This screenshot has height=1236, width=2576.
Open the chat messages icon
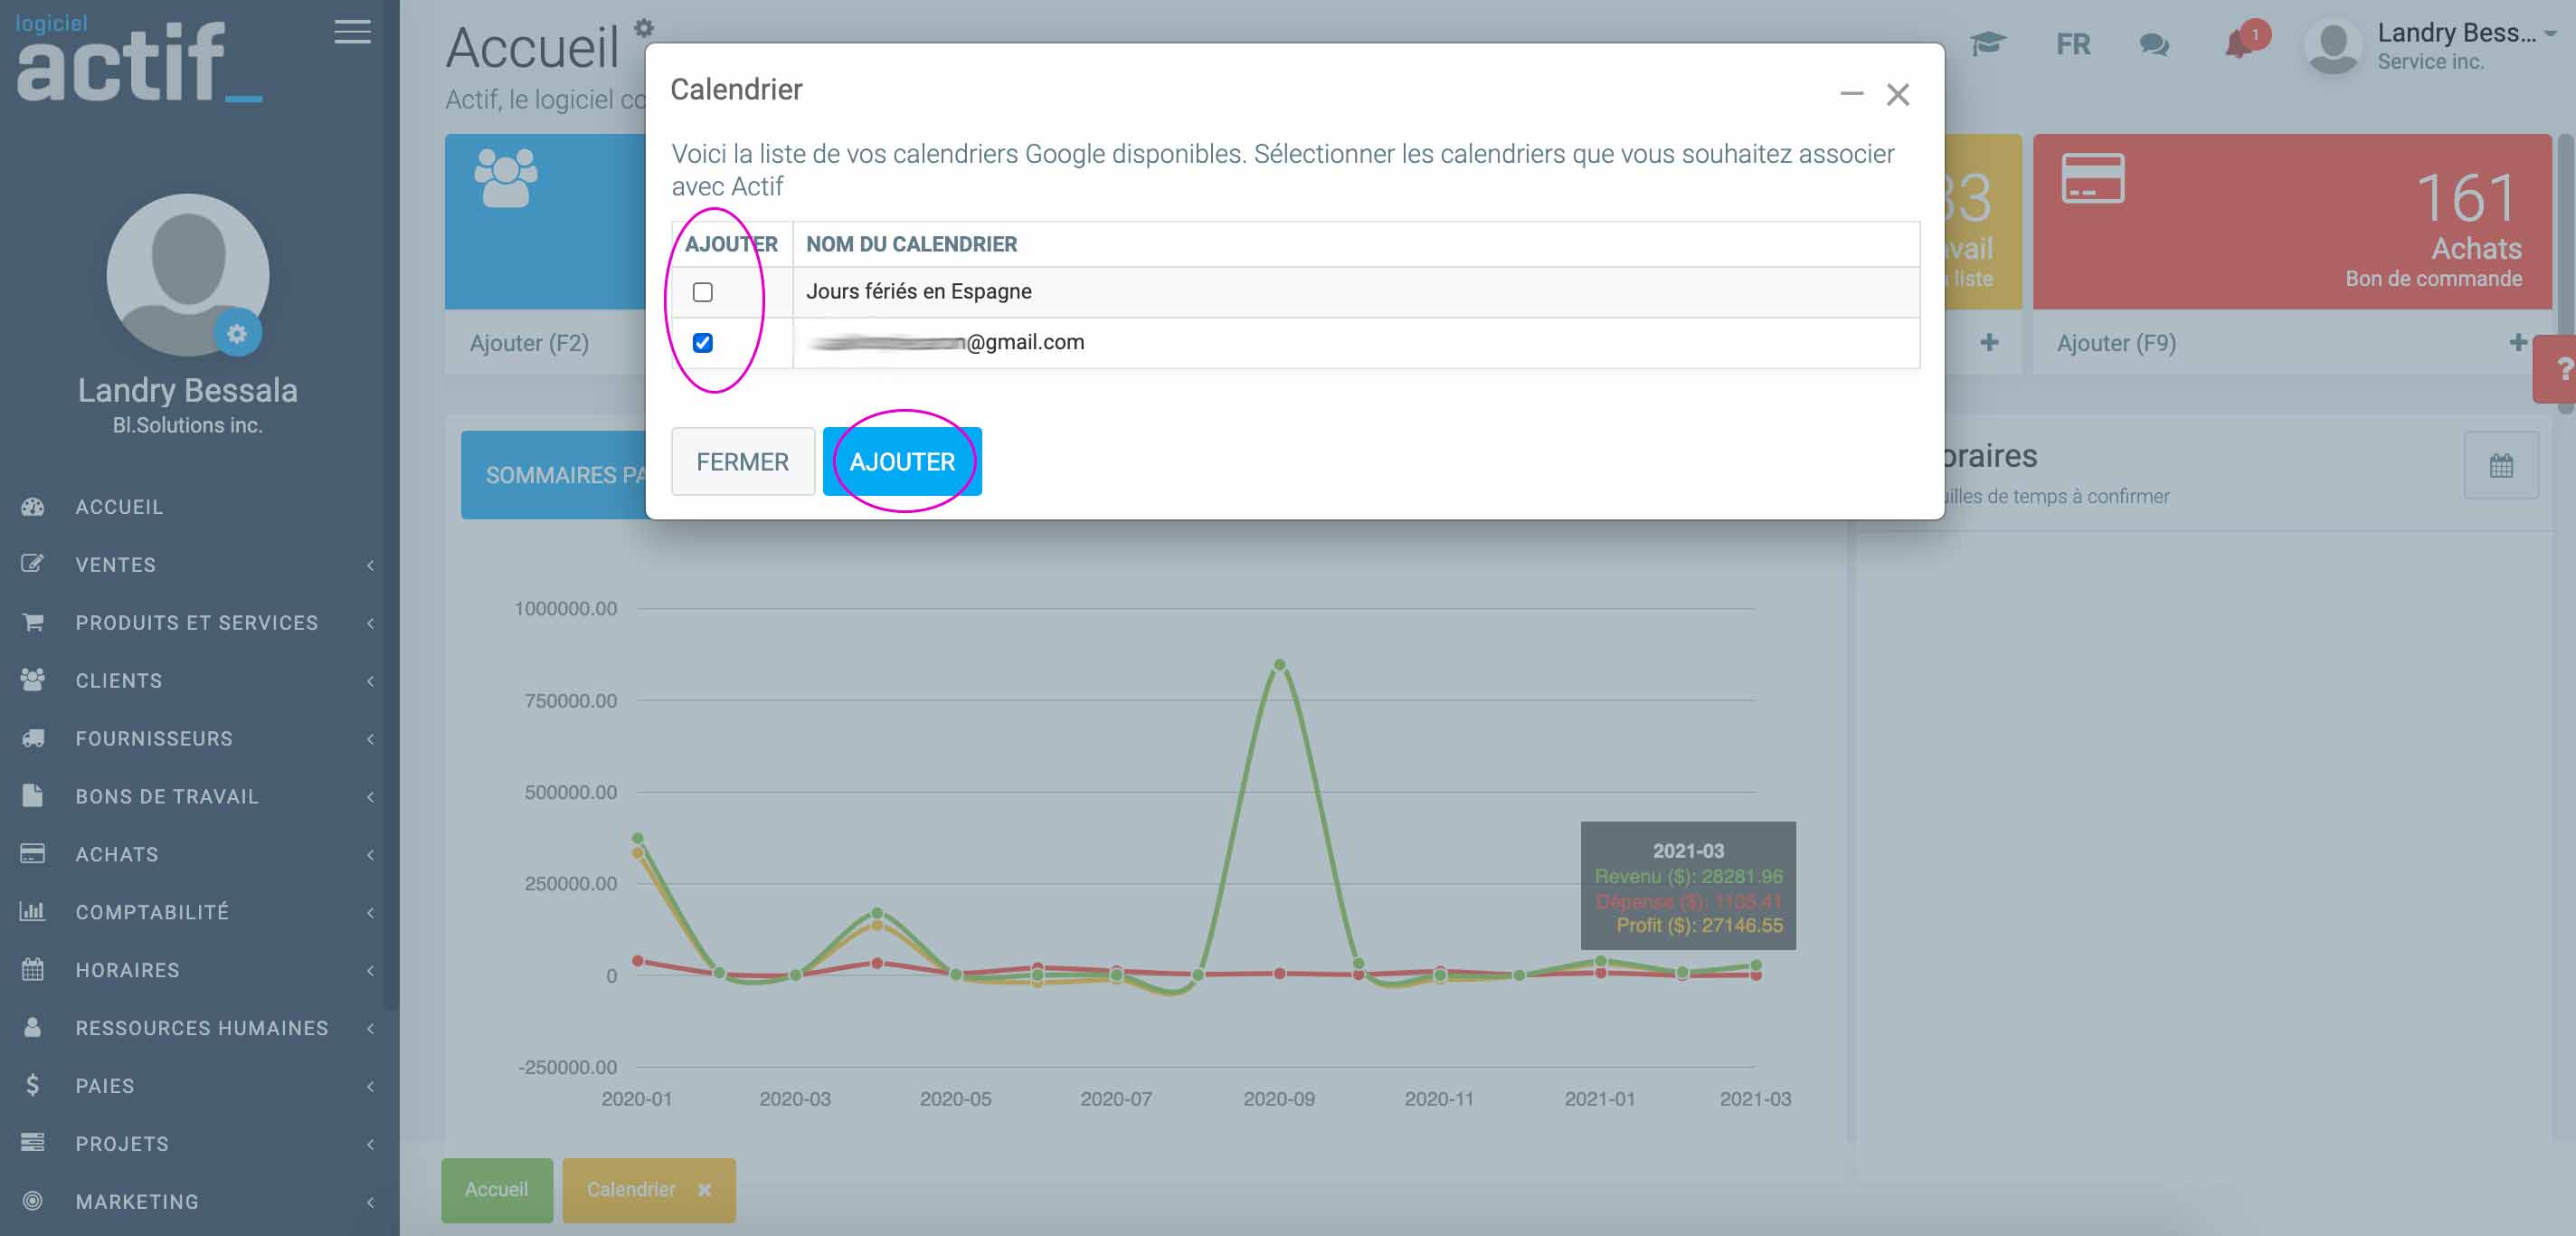tap(2153, 45)
